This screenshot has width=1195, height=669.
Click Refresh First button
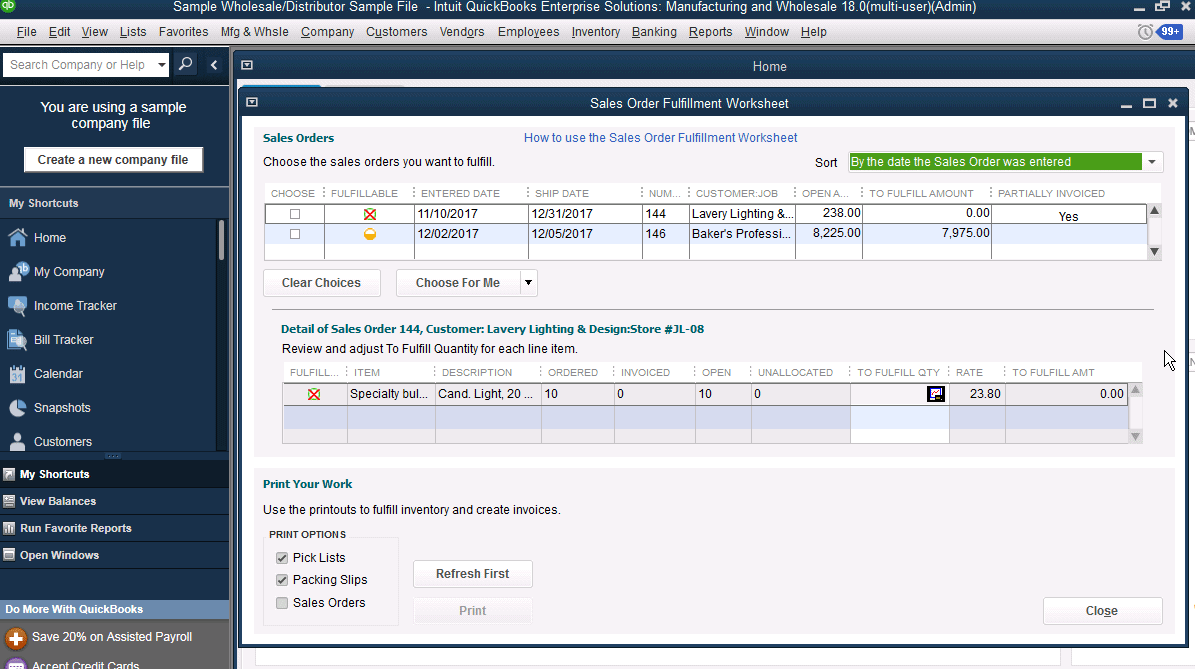point(473,574)
